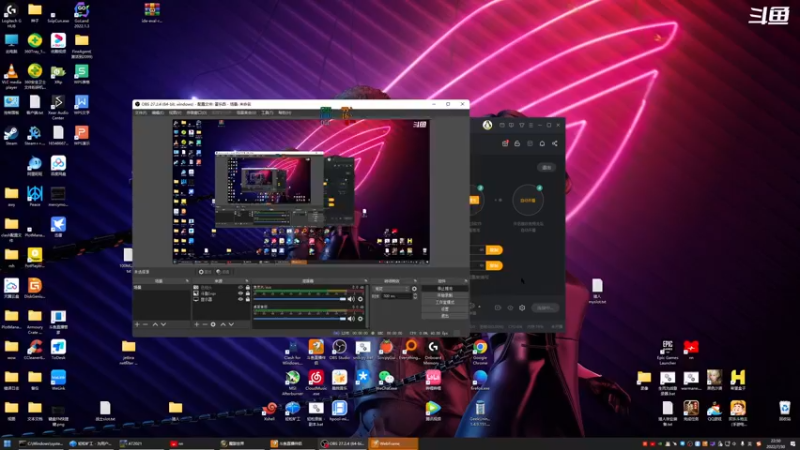Click the transition duration input field

pos(397,296)
